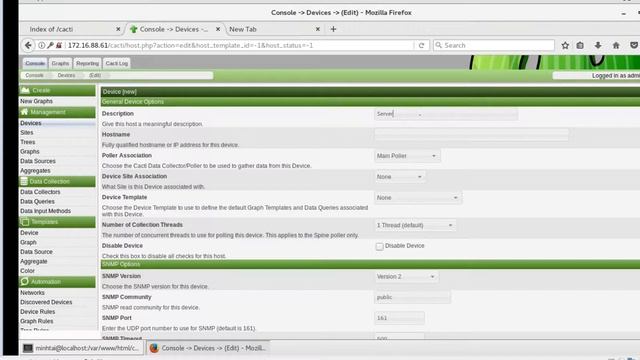Open Data Queries in the sidebar
640x360 pixels.
coord(37,202)
